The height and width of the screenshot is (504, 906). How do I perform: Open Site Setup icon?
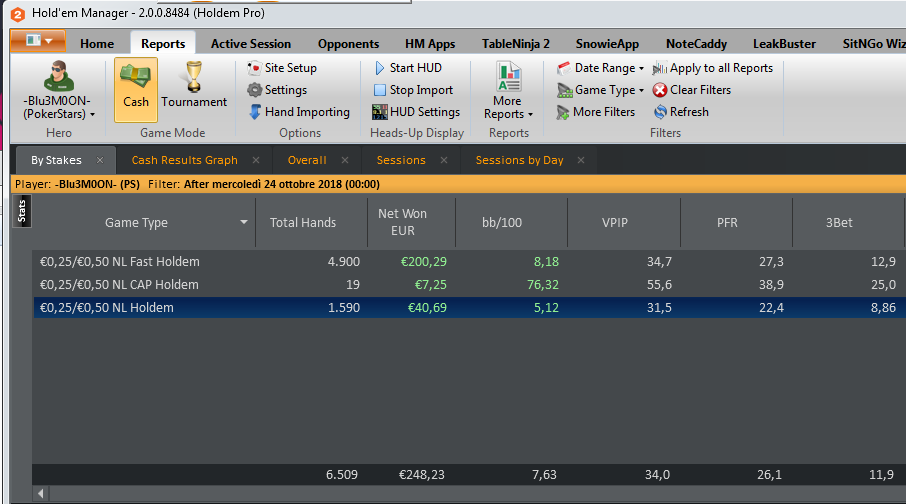point(254,68)
